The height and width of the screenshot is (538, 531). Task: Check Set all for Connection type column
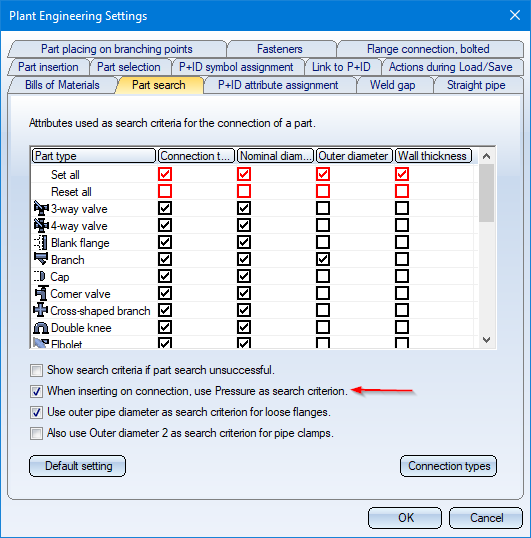coord(165,174)
